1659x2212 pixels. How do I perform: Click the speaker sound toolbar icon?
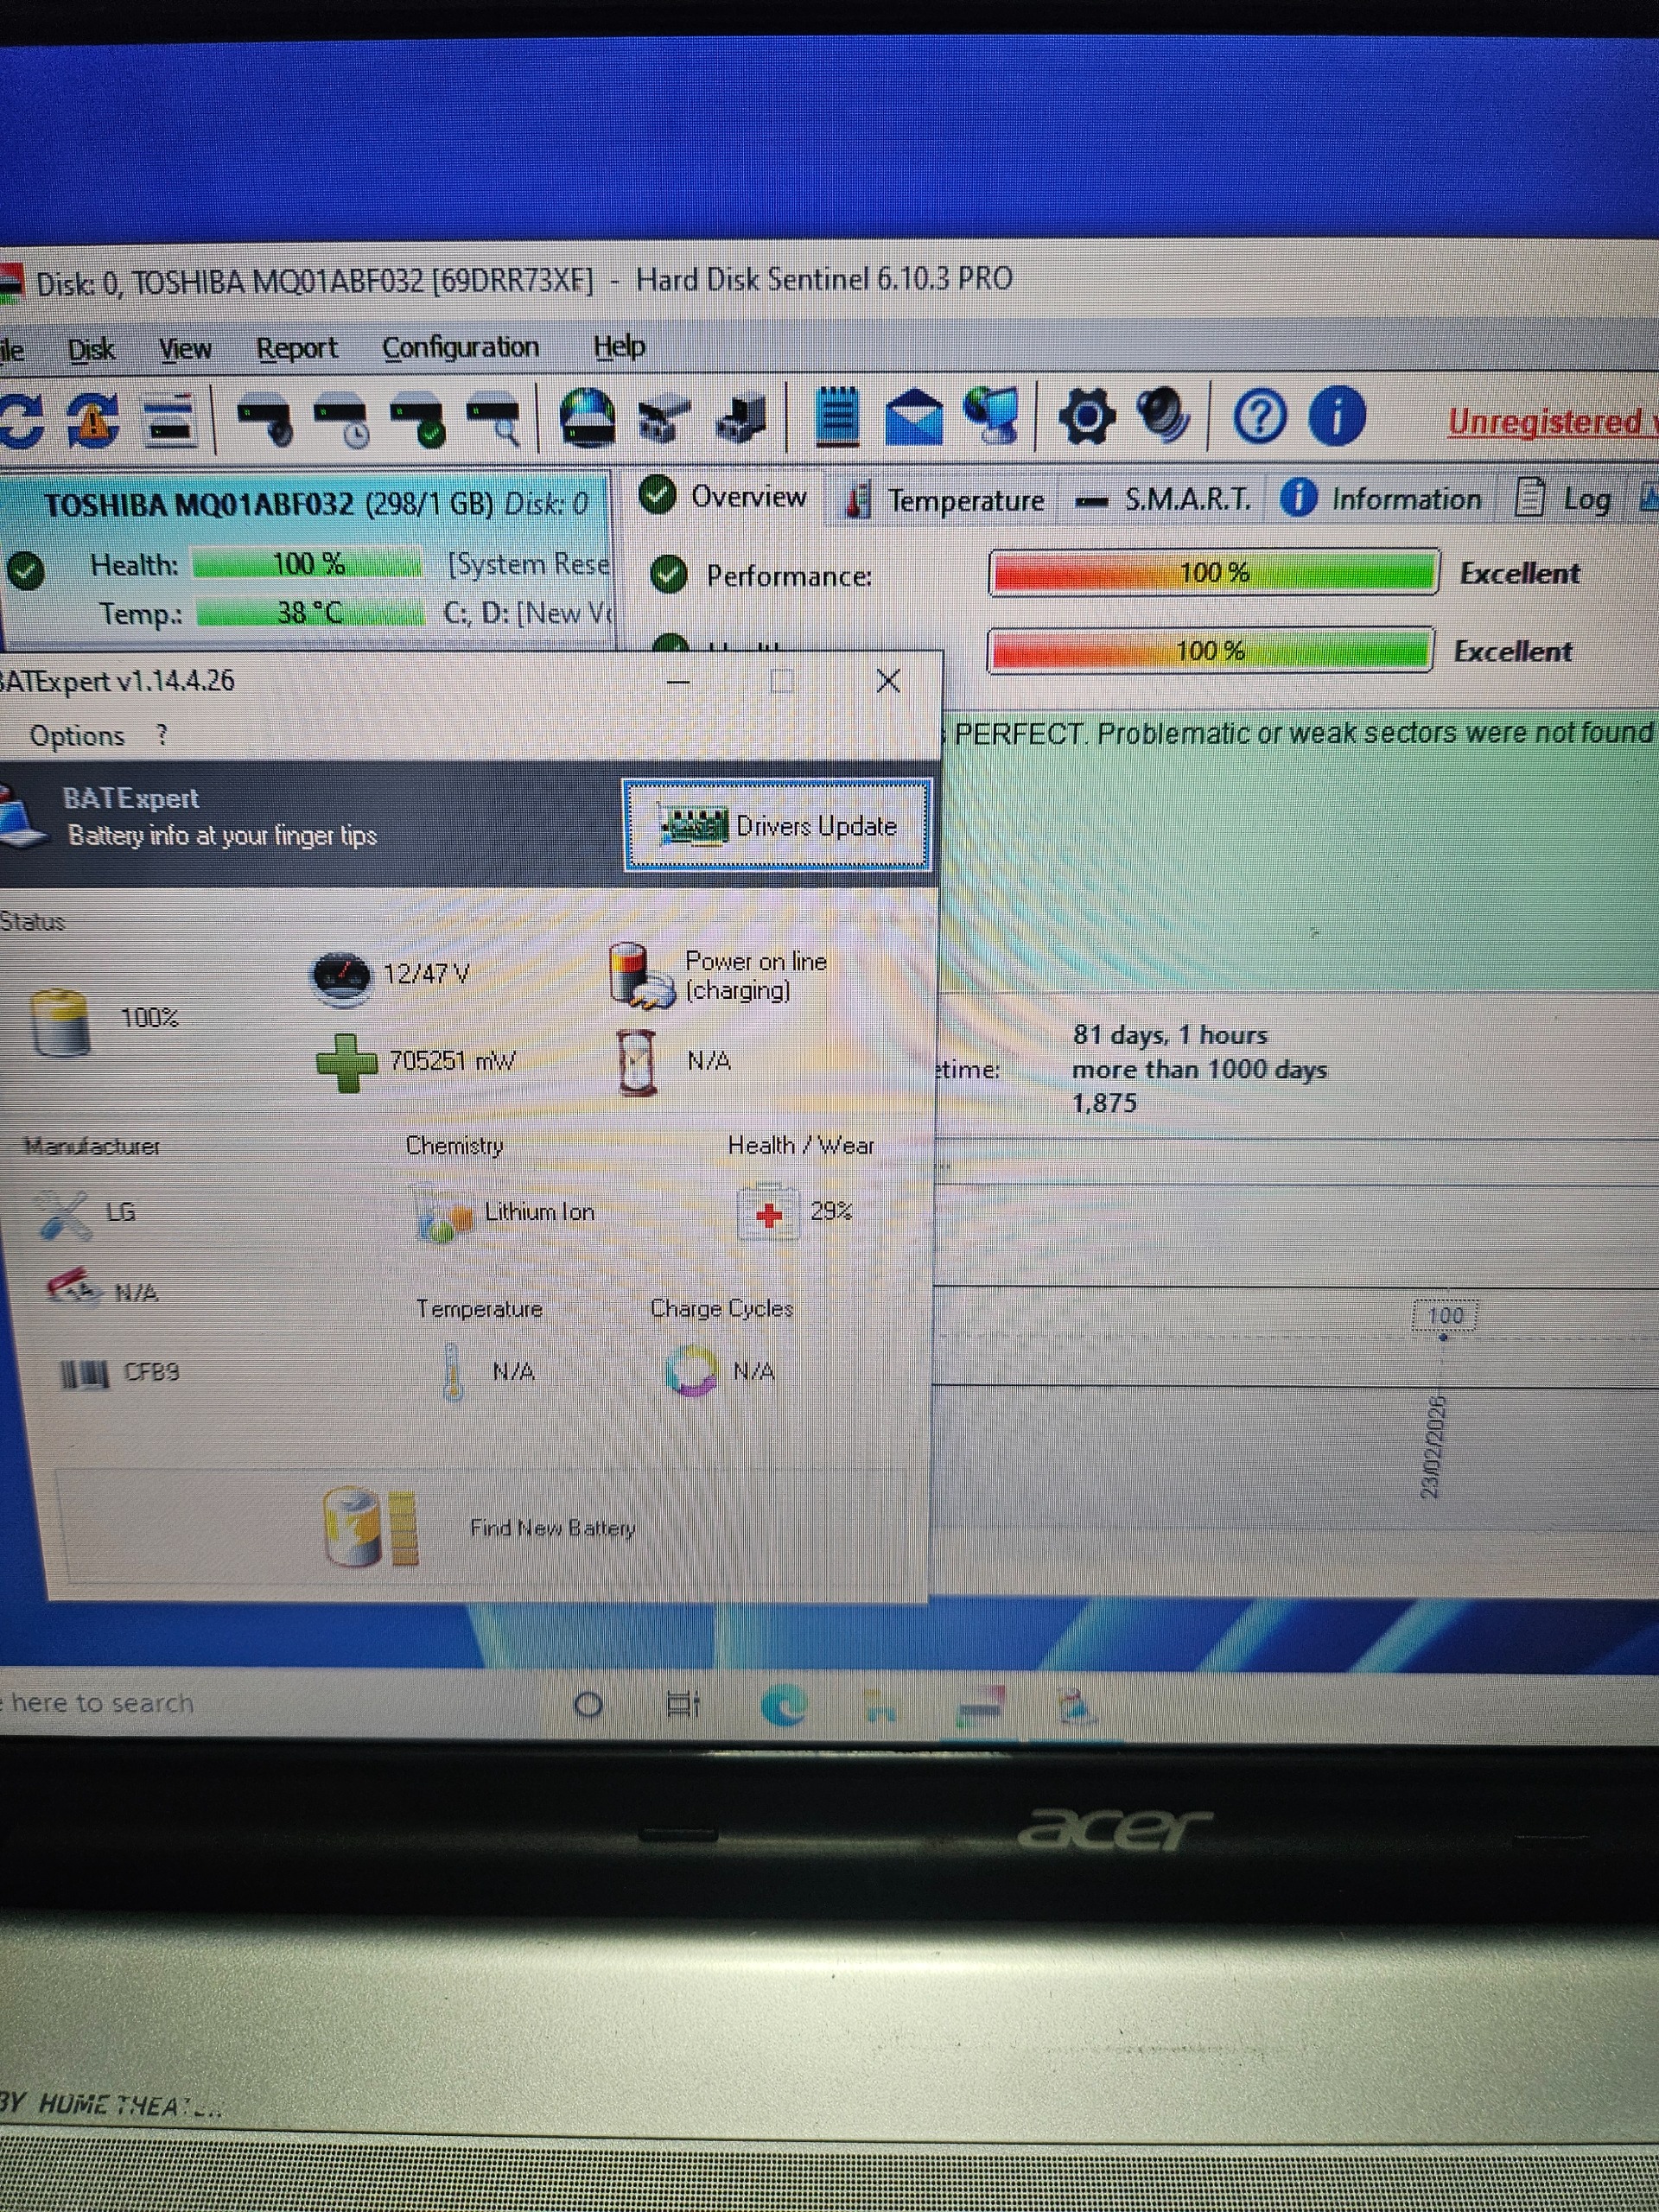pos(1164,415)
